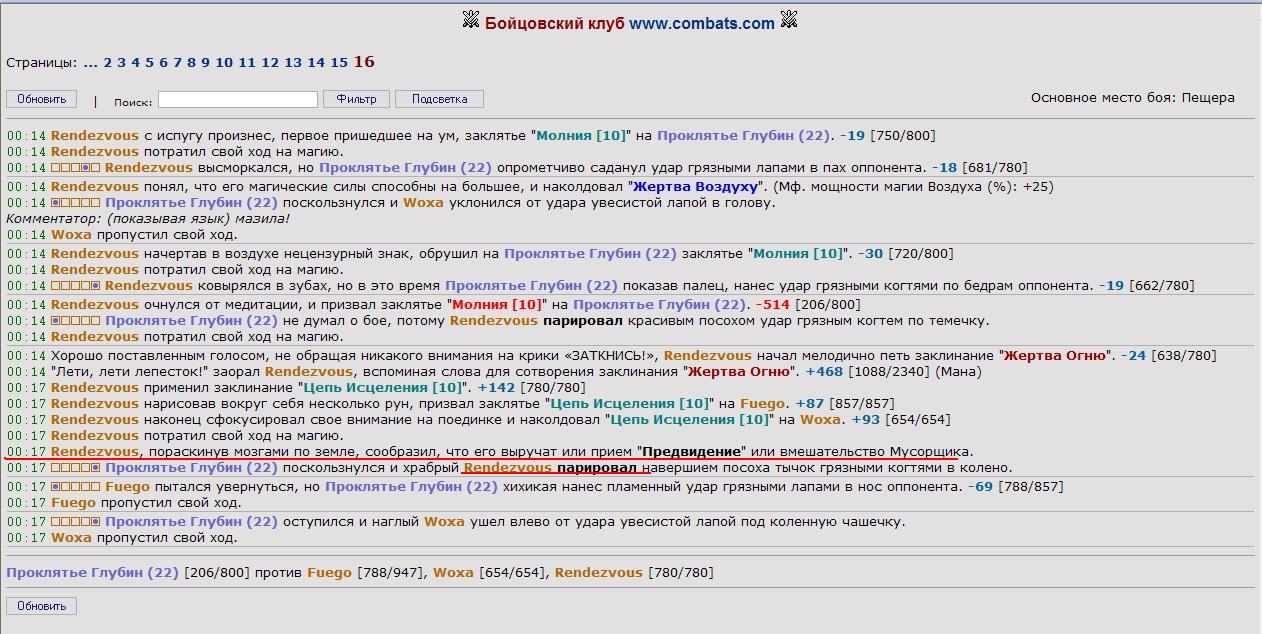Click Fuego in 'пропустил свой ход' row
Screen dimensions: 1262x634
73,503
